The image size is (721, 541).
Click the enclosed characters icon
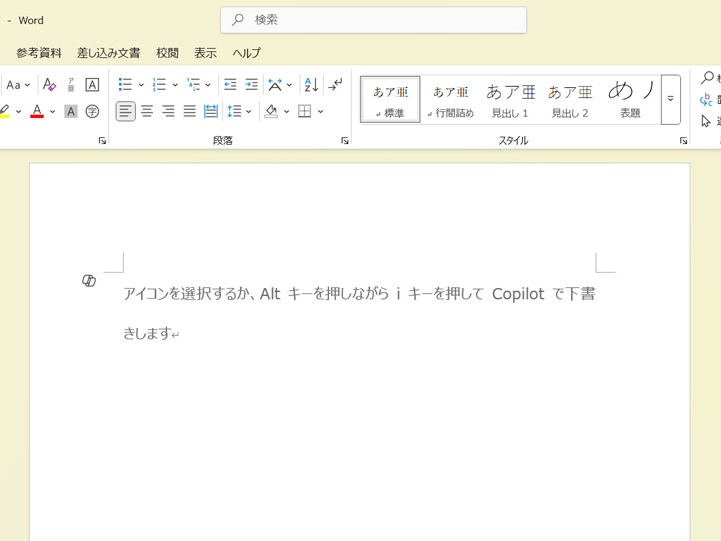[92, 111]
